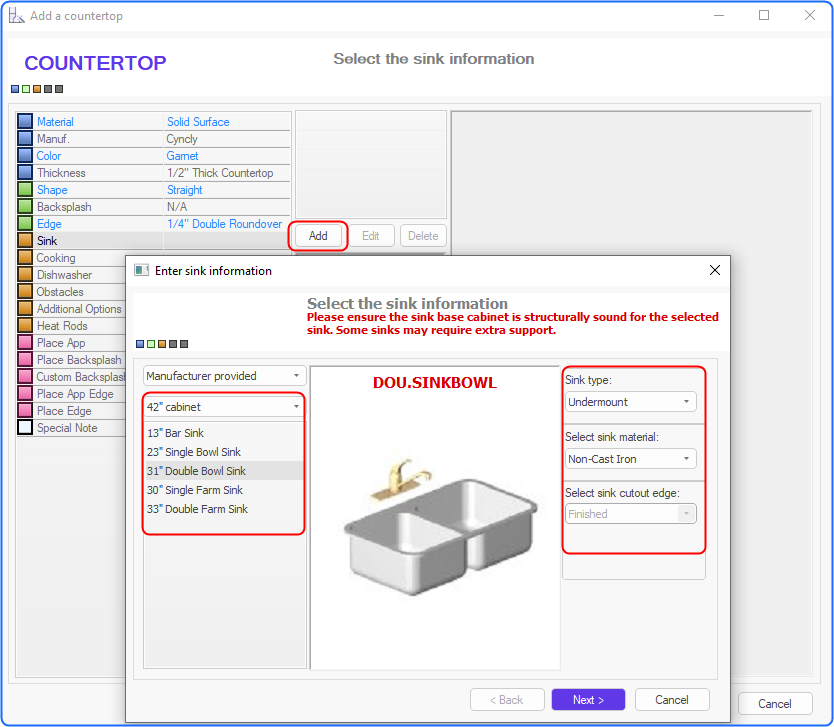Open the Manufacturer provided dropdown
The image size is (834, 727).
tap(224, 376)
